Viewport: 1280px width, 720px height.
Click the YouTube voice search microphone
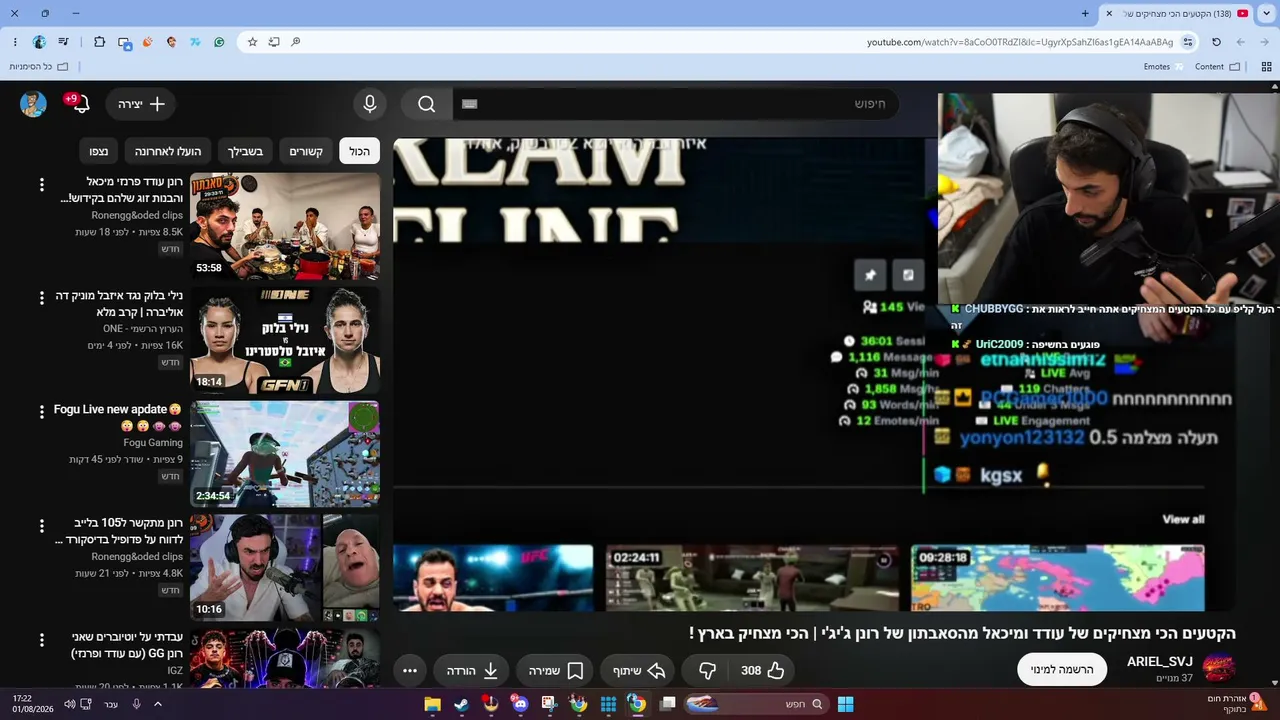(370, 104)
